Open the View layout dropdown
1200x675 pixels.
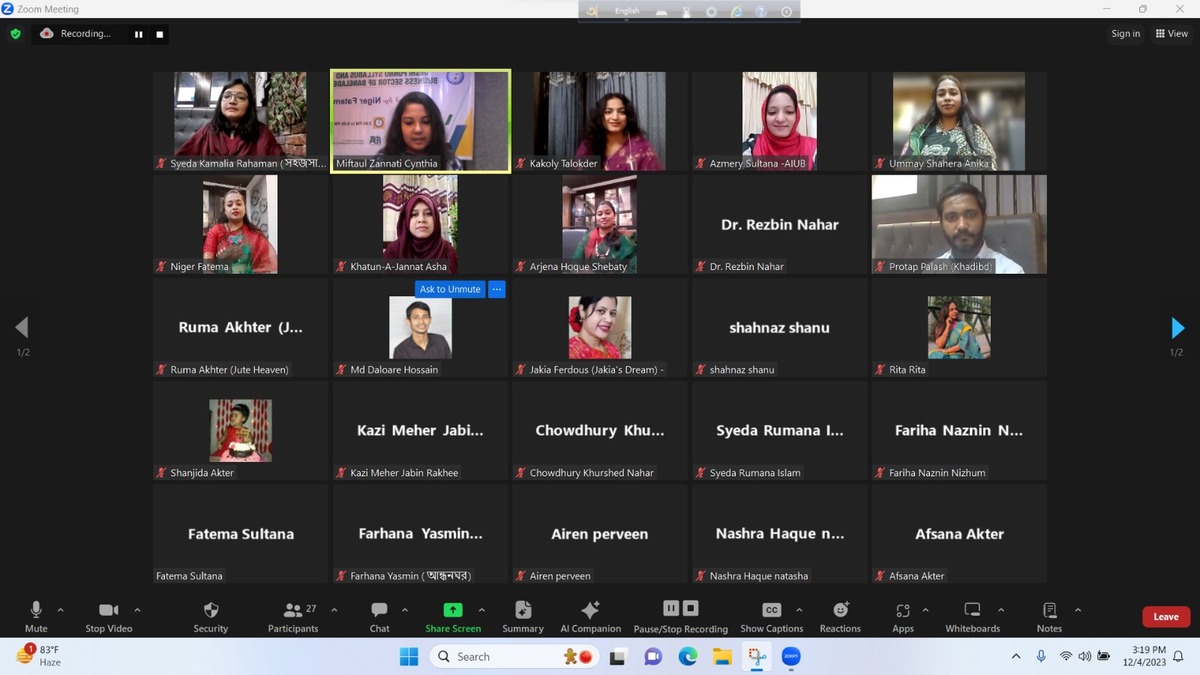1172,34
